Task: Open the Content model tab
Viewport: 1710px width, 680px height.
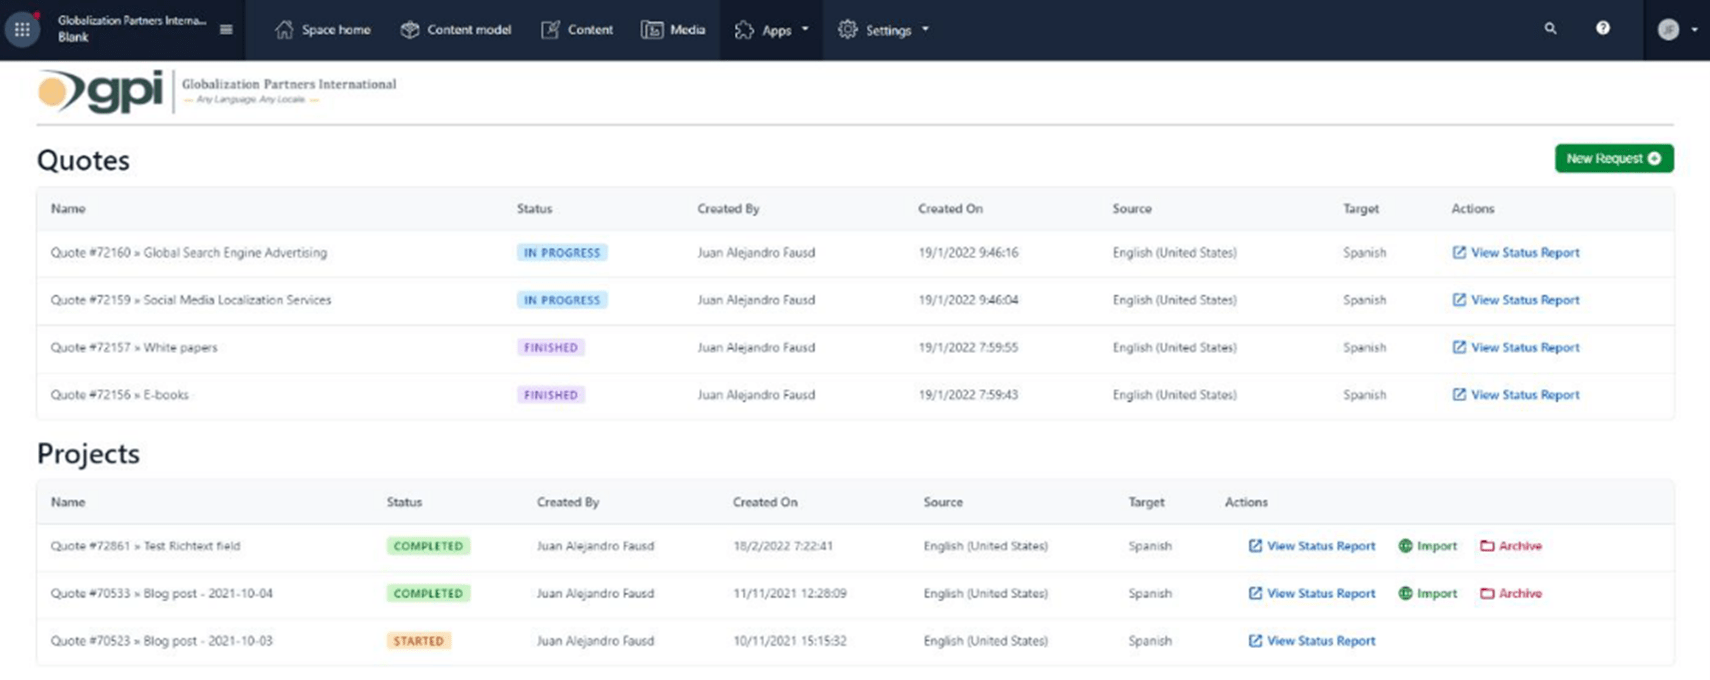Action: coord(456,30)
